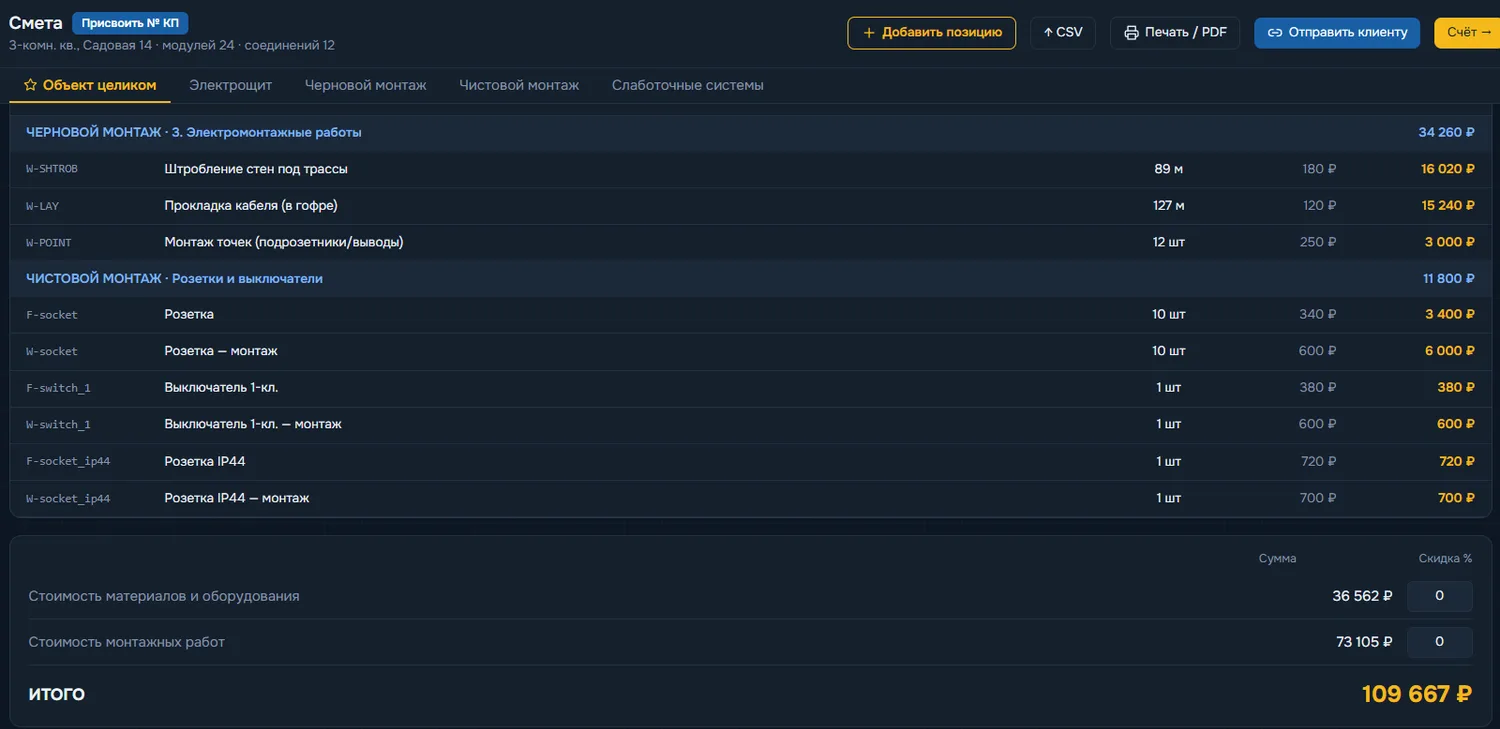Click the plus icon in Добавить позицию
Screen dimensions: 1500x729
868,32
